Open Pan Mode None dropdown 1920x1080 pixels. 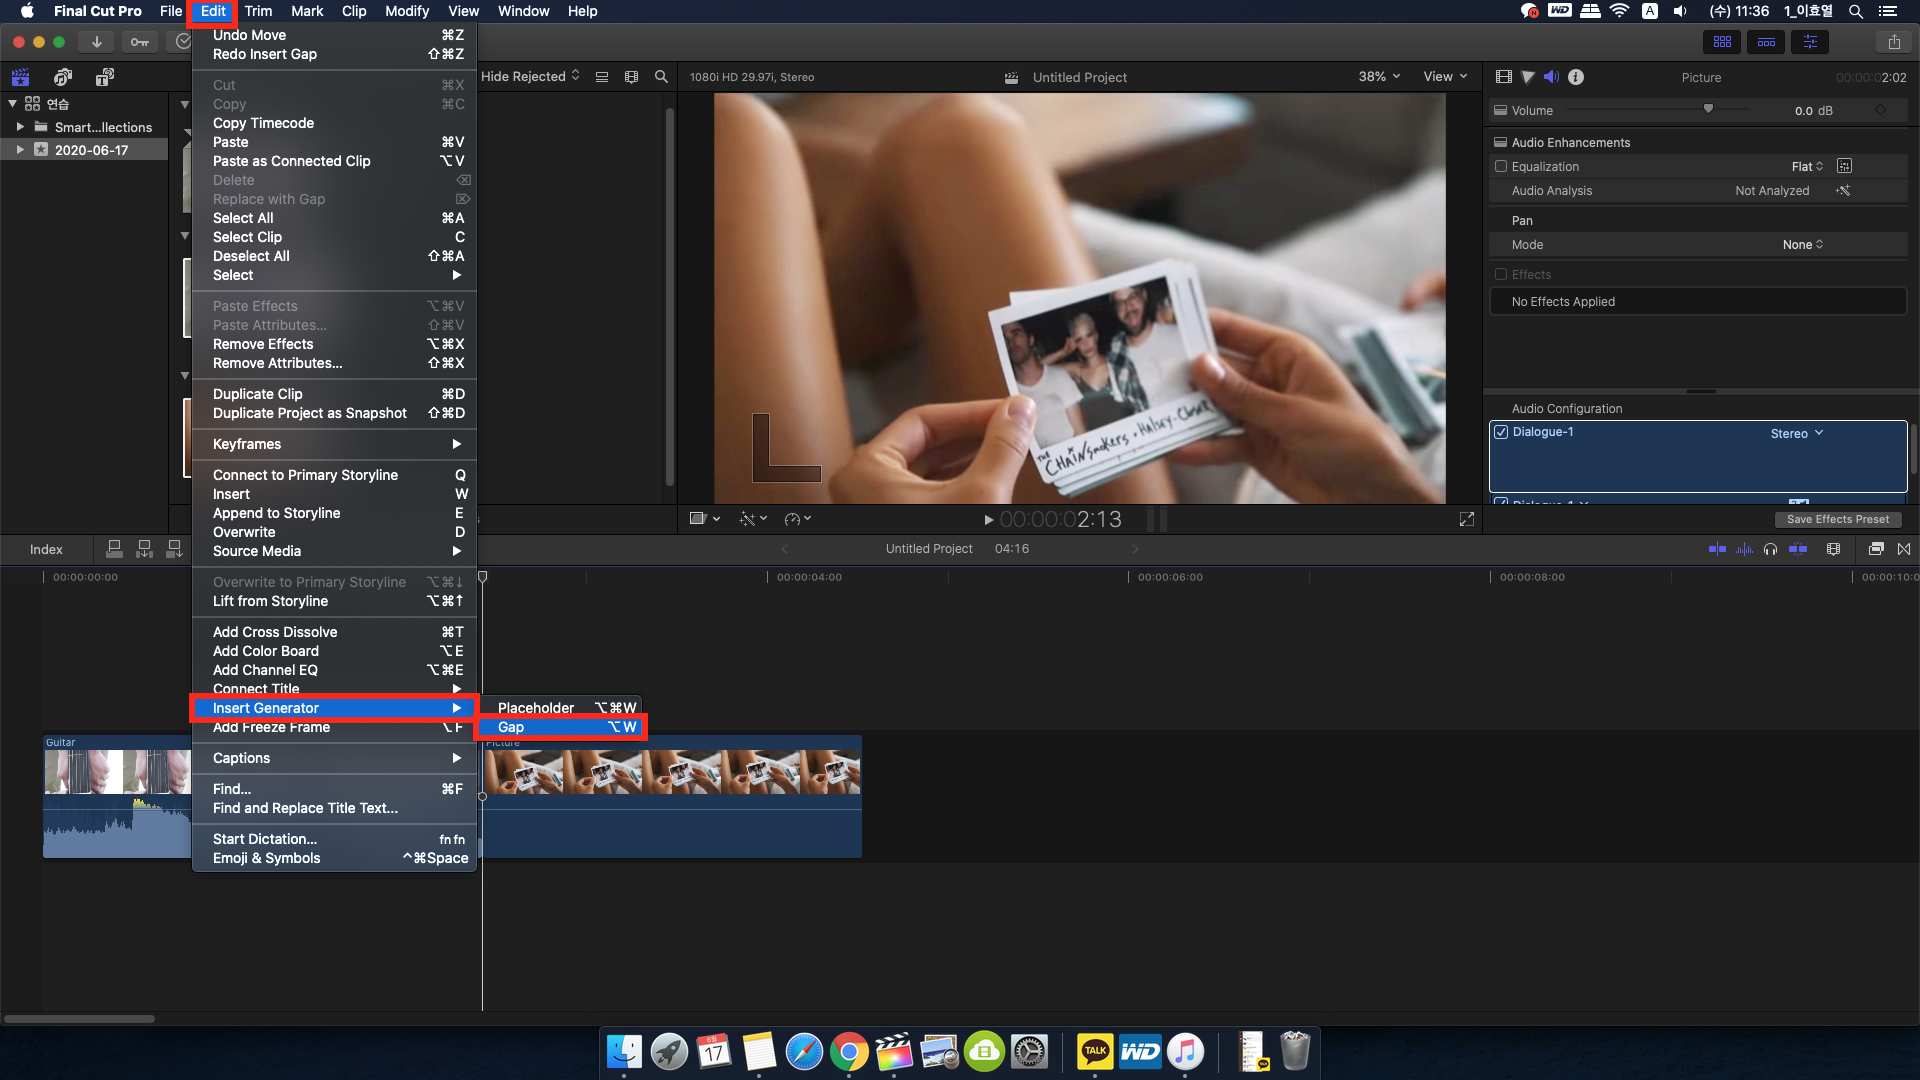(1803, 244)
